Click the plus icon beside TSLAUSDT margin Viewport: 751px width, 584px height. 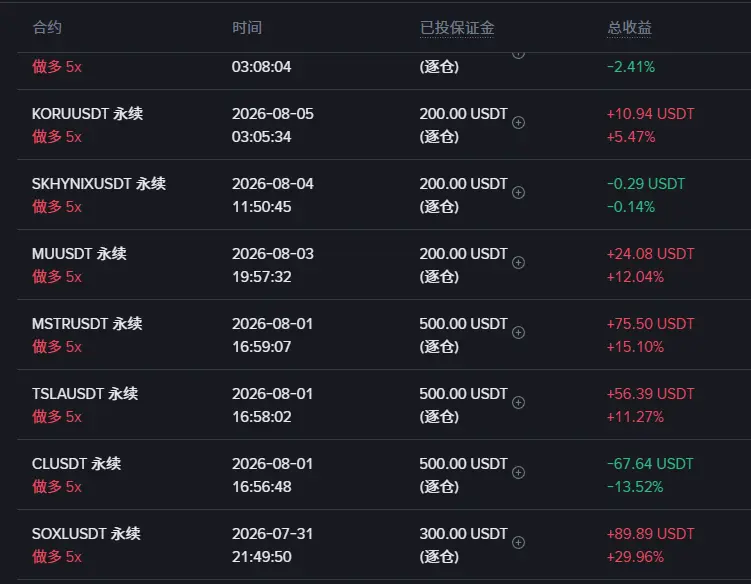(518, 402)
